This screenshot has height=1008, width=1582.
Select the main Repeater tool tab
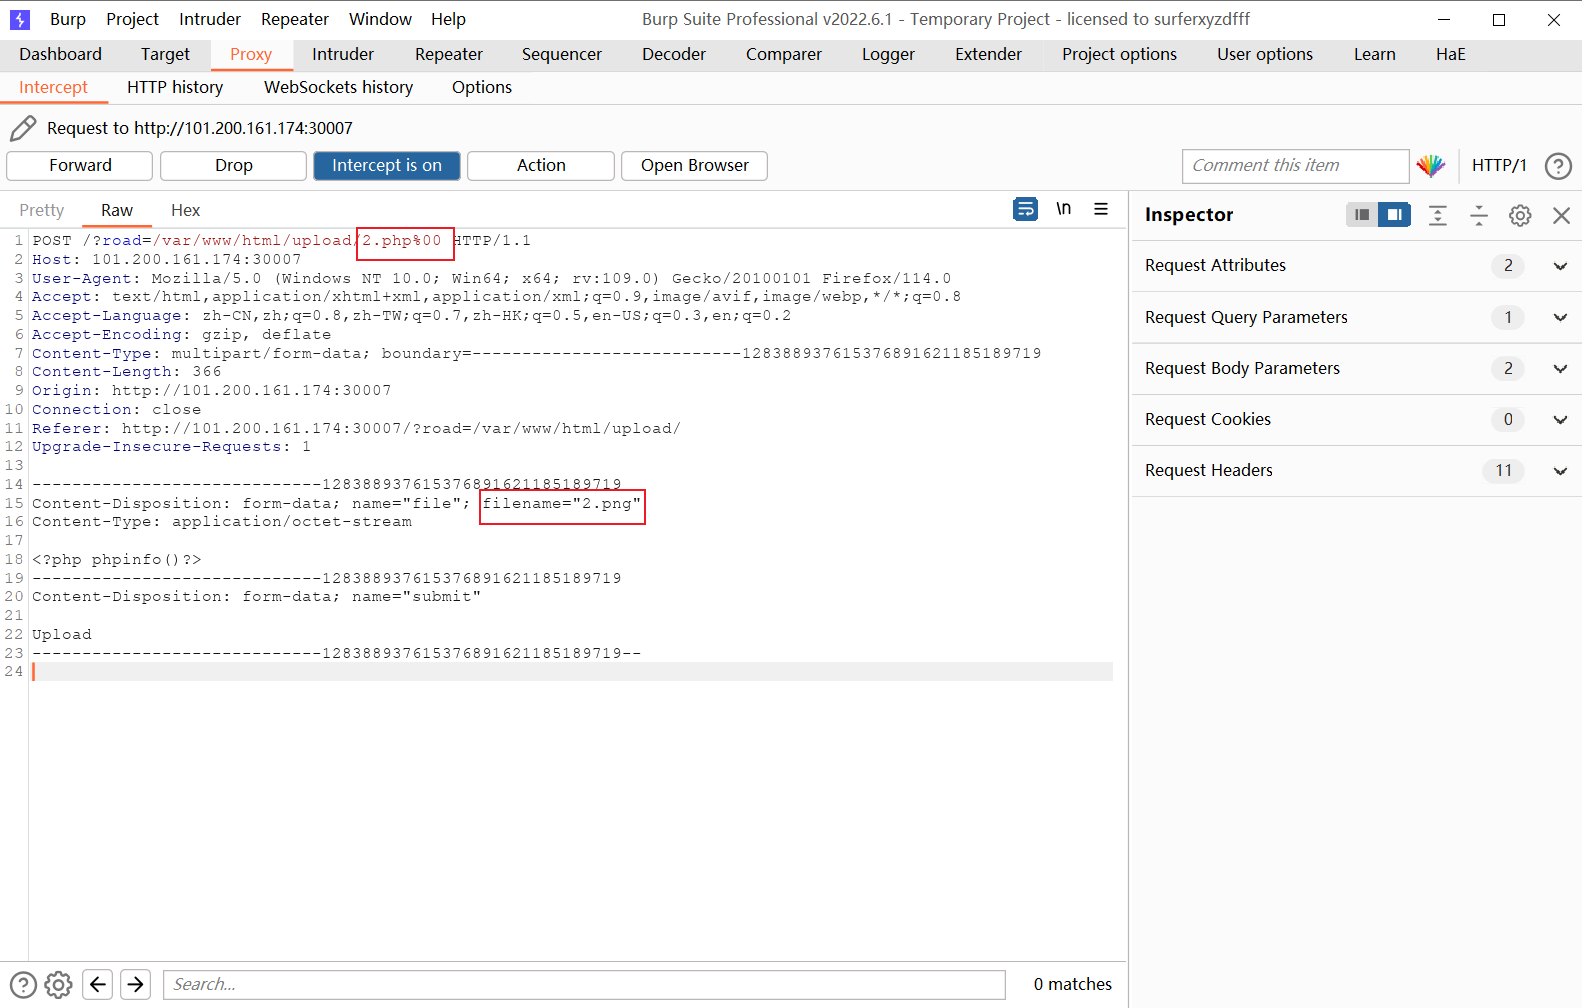coord(449,54)
